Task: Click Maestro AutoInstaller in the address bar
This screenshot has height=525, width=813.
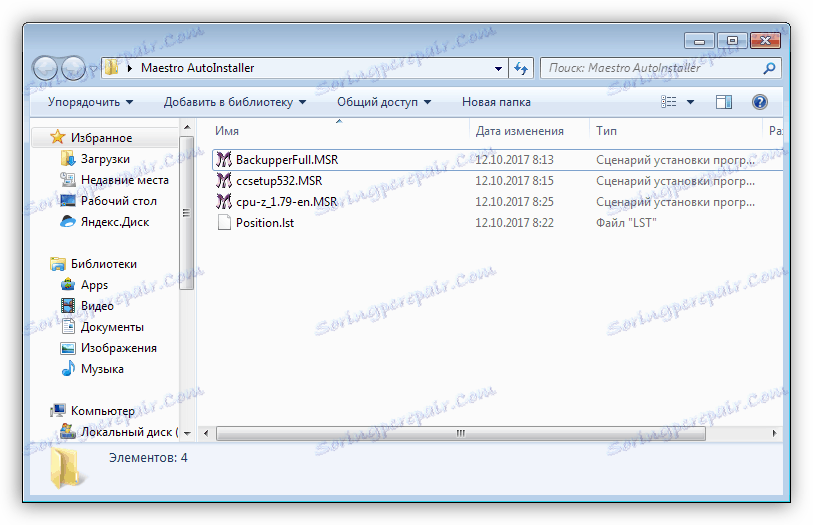Action: point(198,68)
